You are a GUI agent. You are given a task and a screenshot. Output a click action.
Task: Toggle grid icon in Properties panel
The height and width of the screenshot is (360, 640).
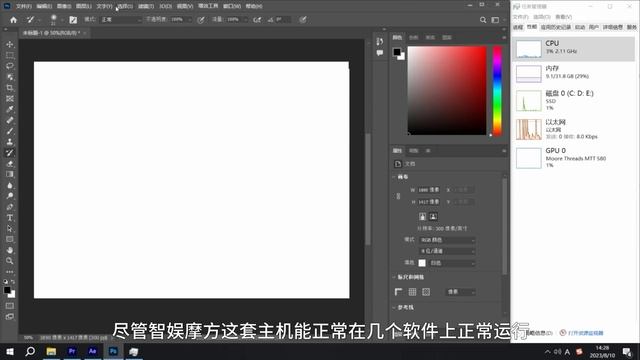click(412, 292)
